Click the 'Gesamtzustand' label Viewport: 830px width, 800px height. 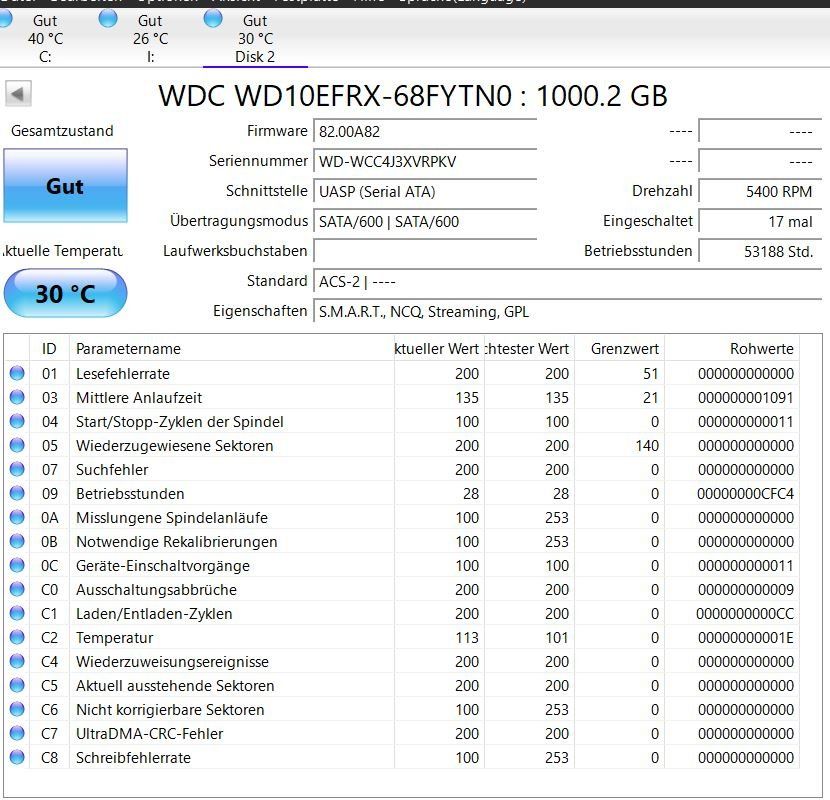point(62,130)
